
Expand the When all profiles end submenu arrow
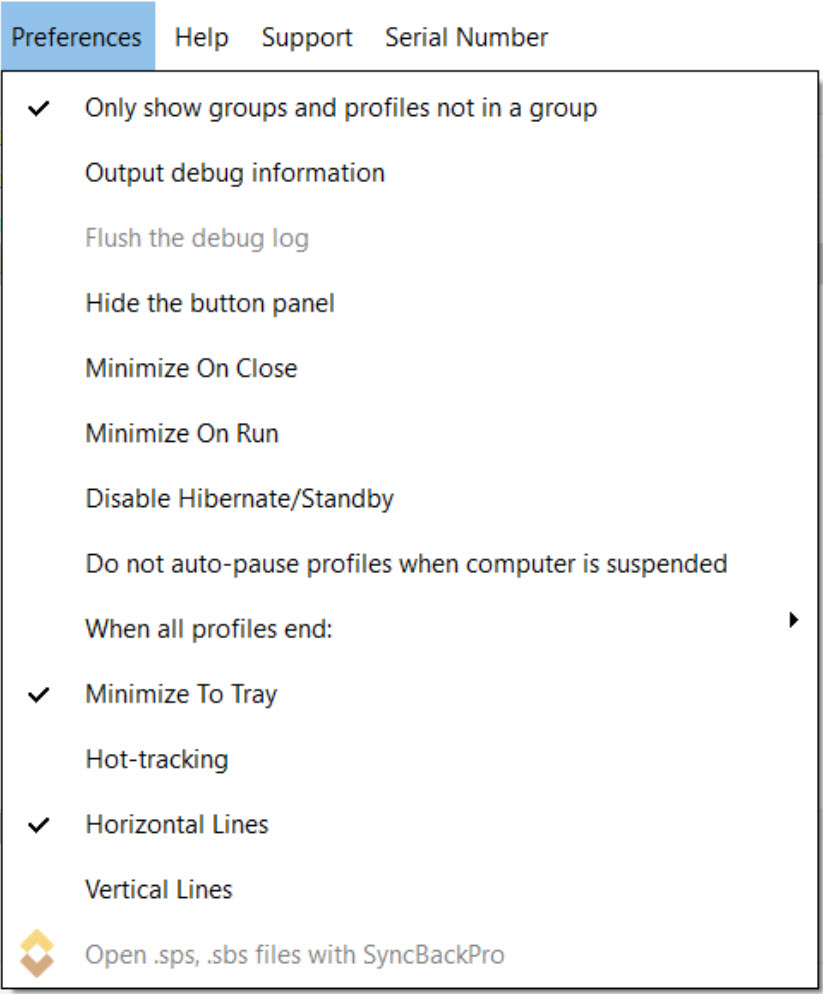[x=793, y=620]
